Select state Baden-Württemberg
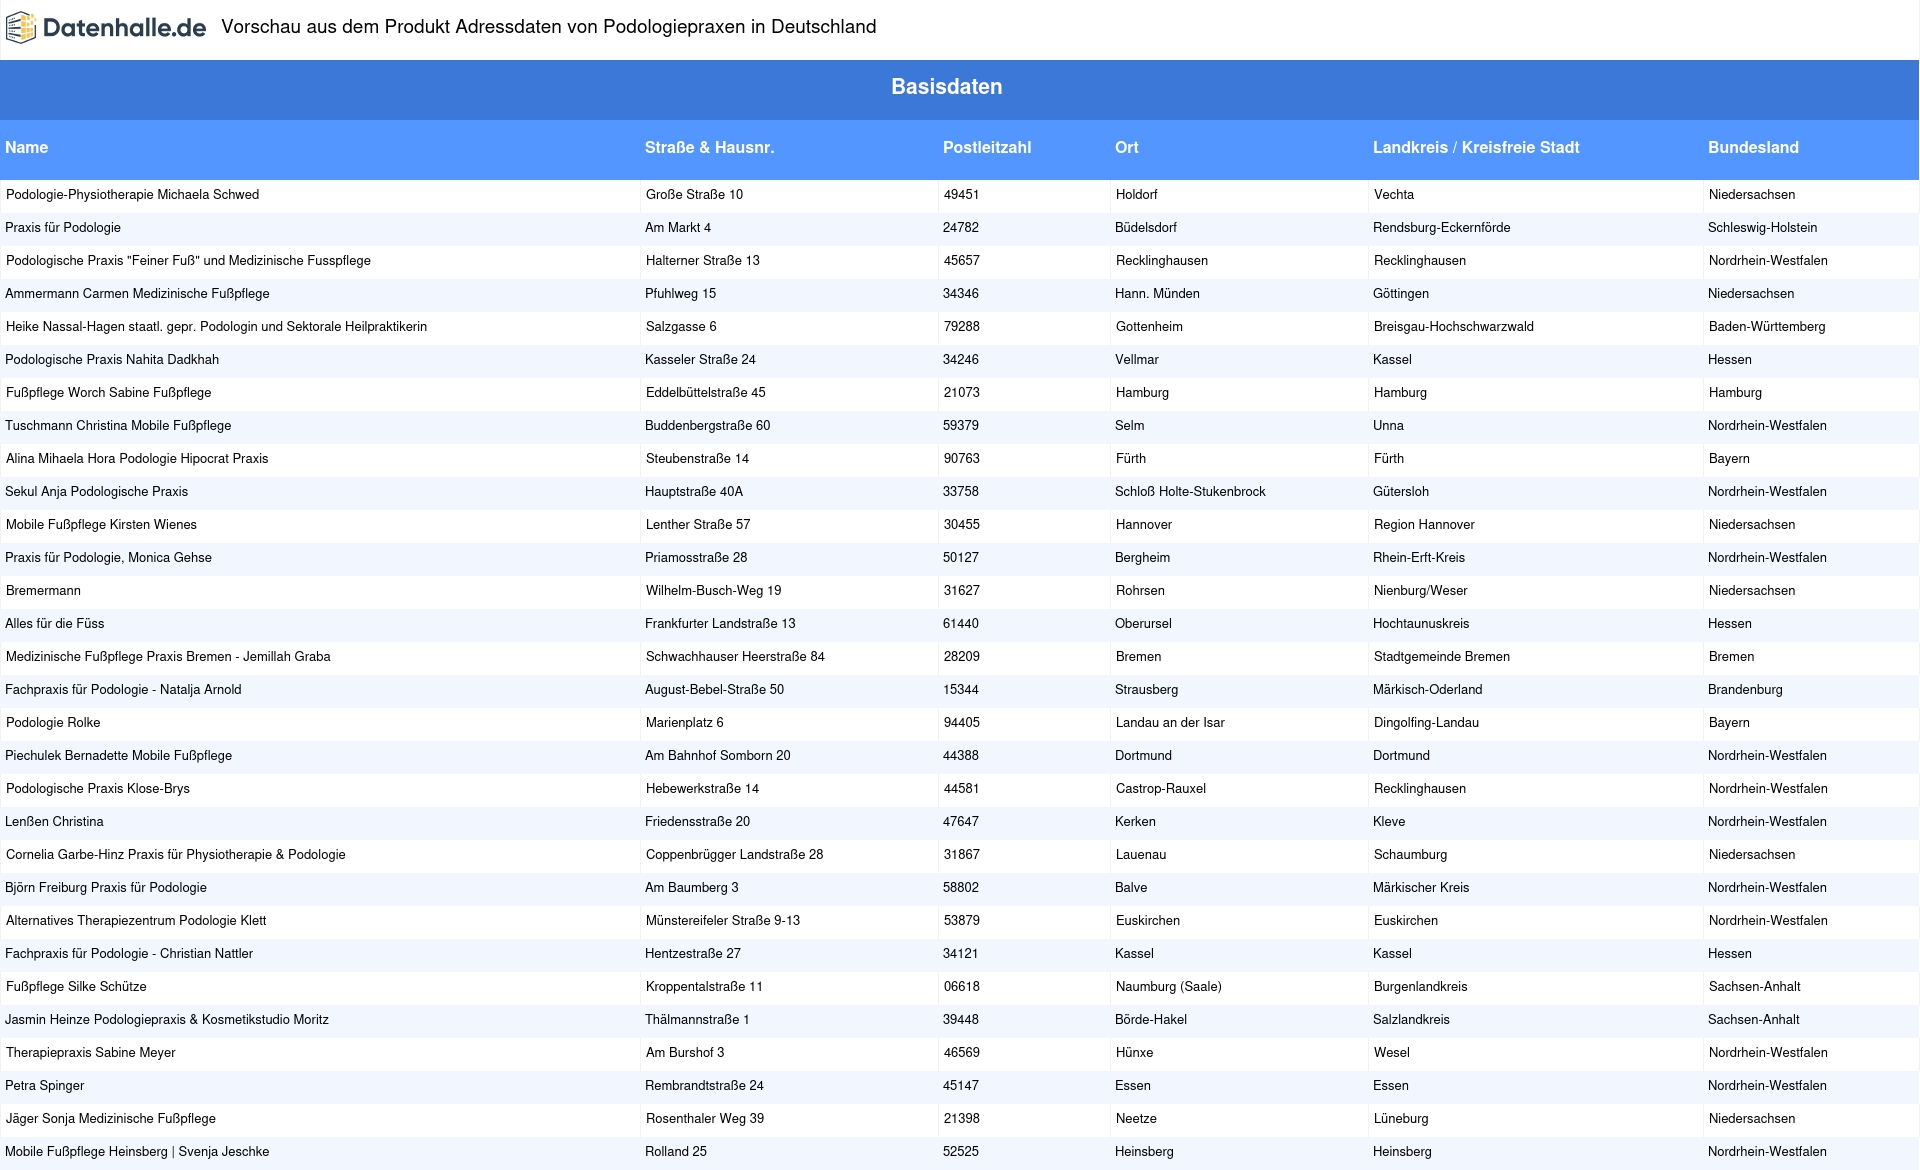Image resolution: width=1920 pixels, height=1170 pixels. coord(1767,327)
